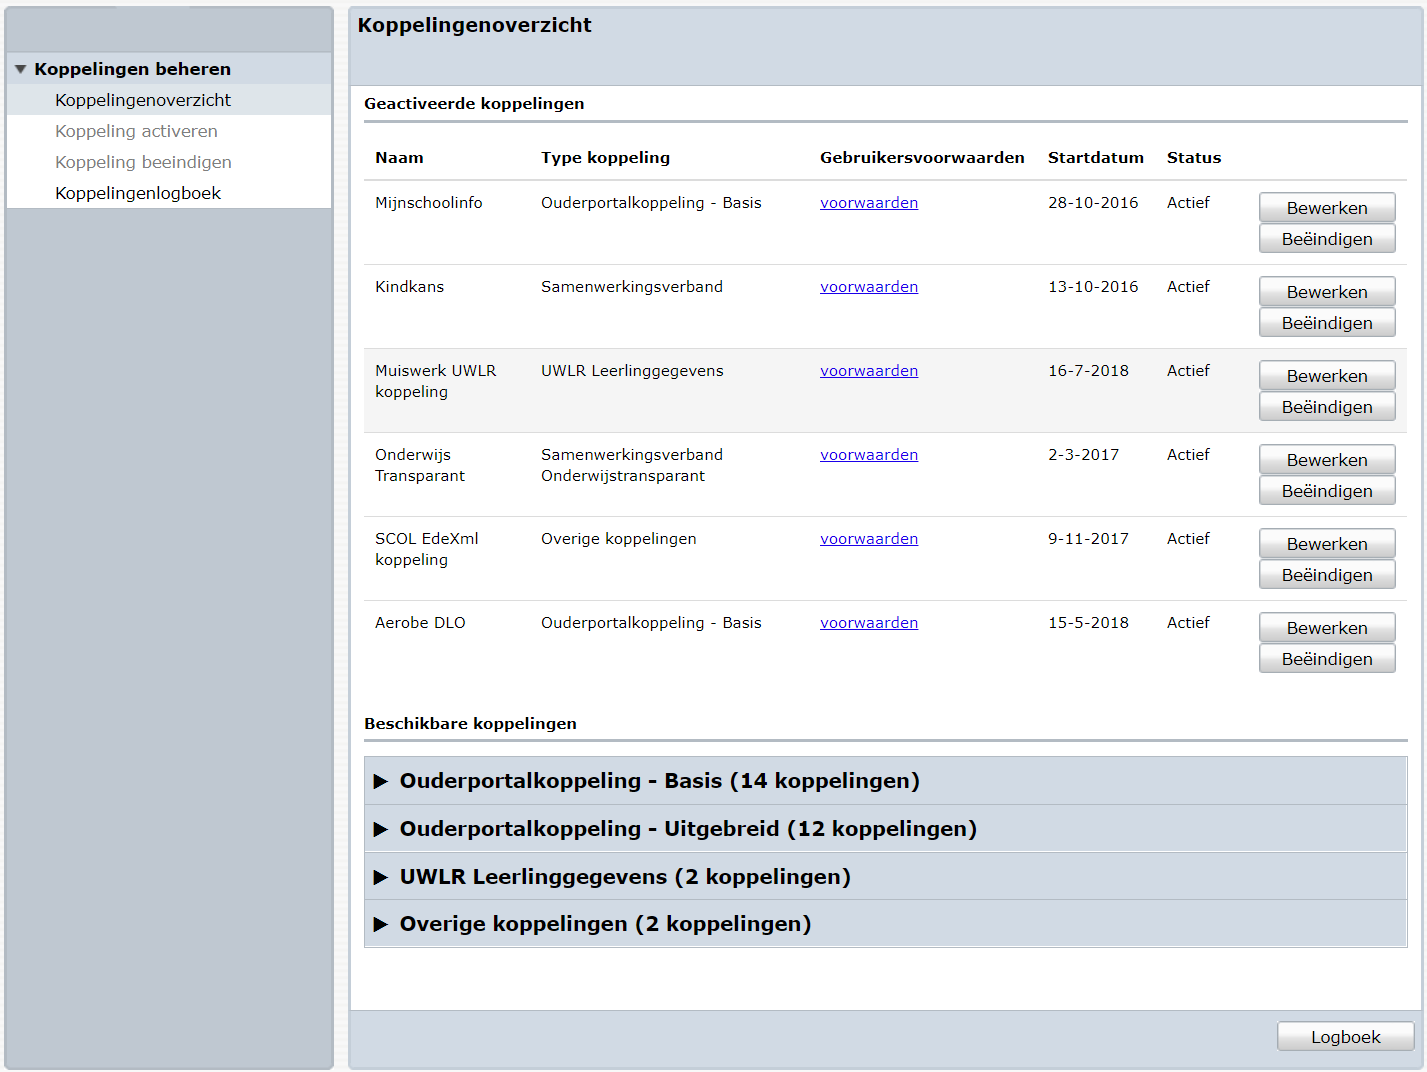Open voorwaarden link for Mijnschoolinfo
The width and height of the screenshot is (1427, 1072).
[869, 203]
